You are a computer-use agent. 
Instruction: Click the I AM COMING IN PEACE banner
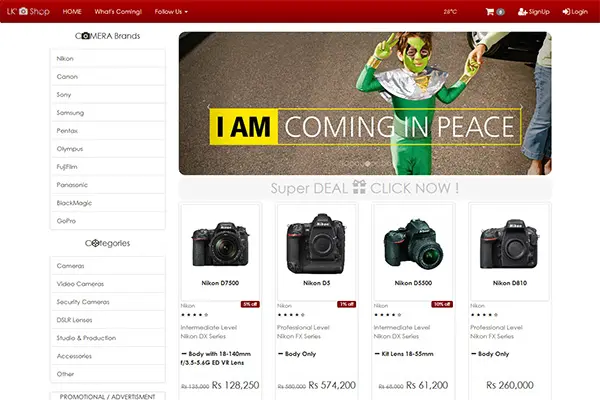click(365, 103)
